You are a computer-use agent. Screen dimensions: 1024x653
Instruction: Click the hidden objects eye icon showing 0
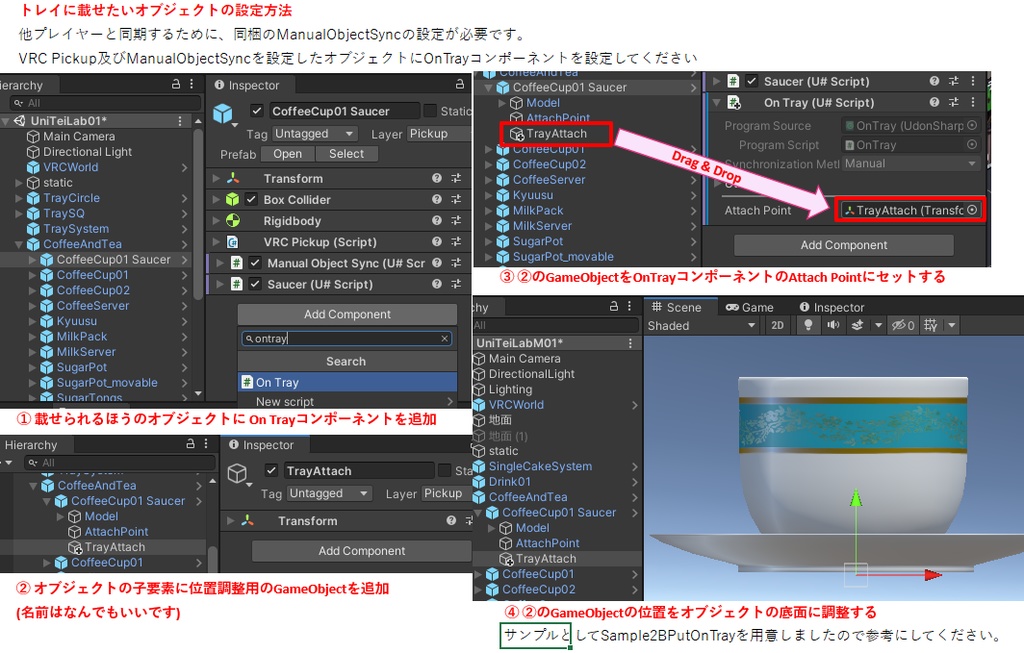(902, 325)
